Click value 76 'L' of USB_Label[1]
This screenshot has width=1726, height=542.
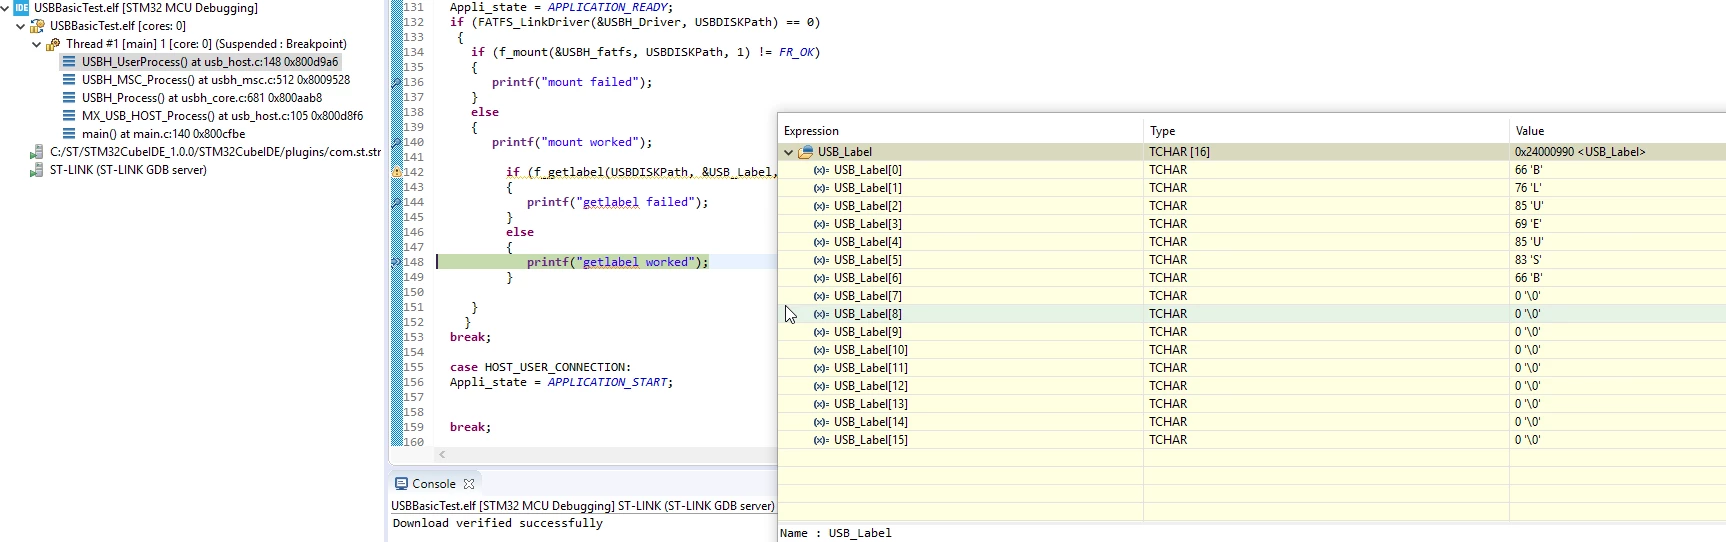click(1528, 188)
